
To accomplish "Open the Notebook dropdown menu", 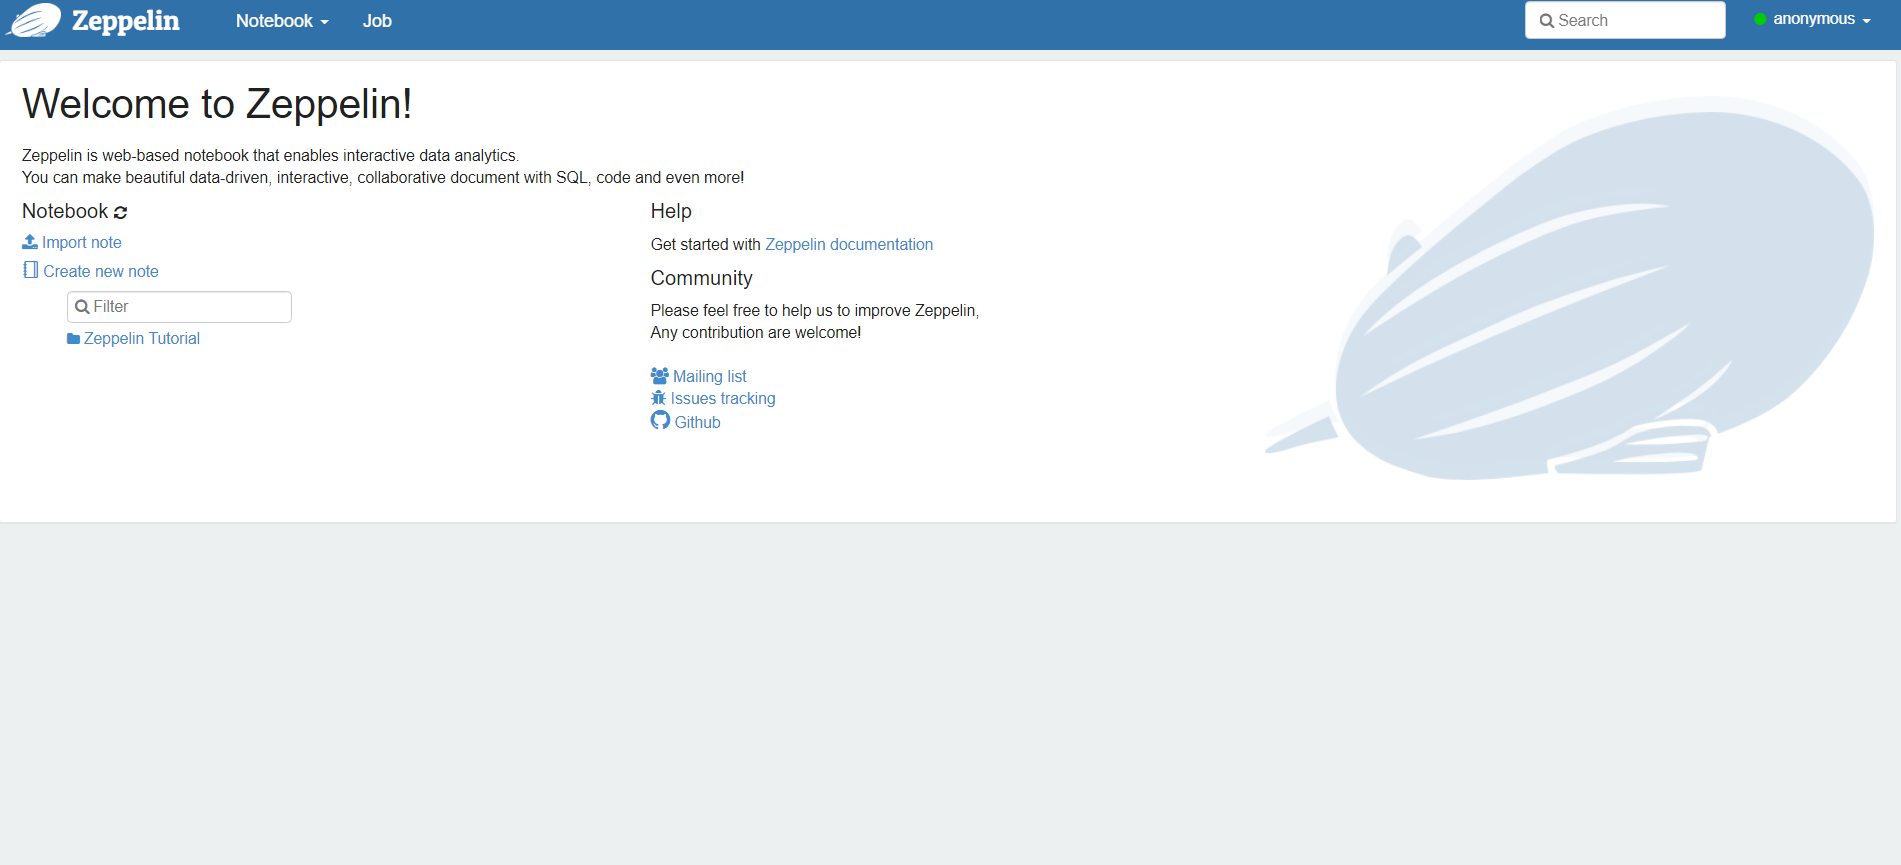I will coord(282,21).
